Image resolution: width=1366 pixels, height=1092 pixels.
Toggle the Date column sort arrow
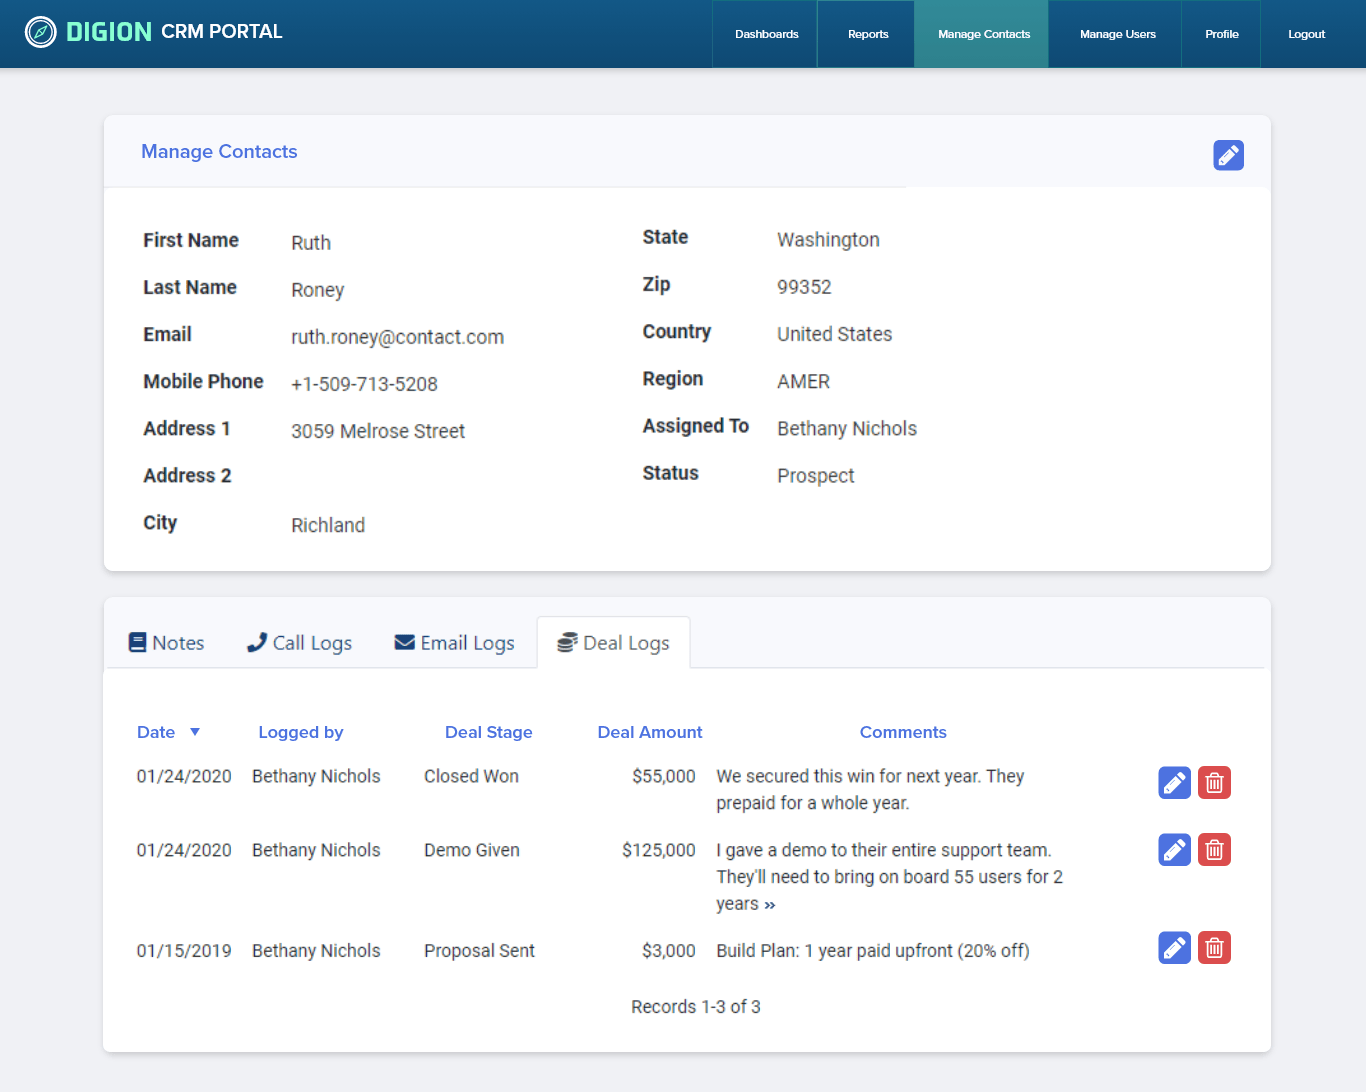pyautogui.click(x=195, y=732)
